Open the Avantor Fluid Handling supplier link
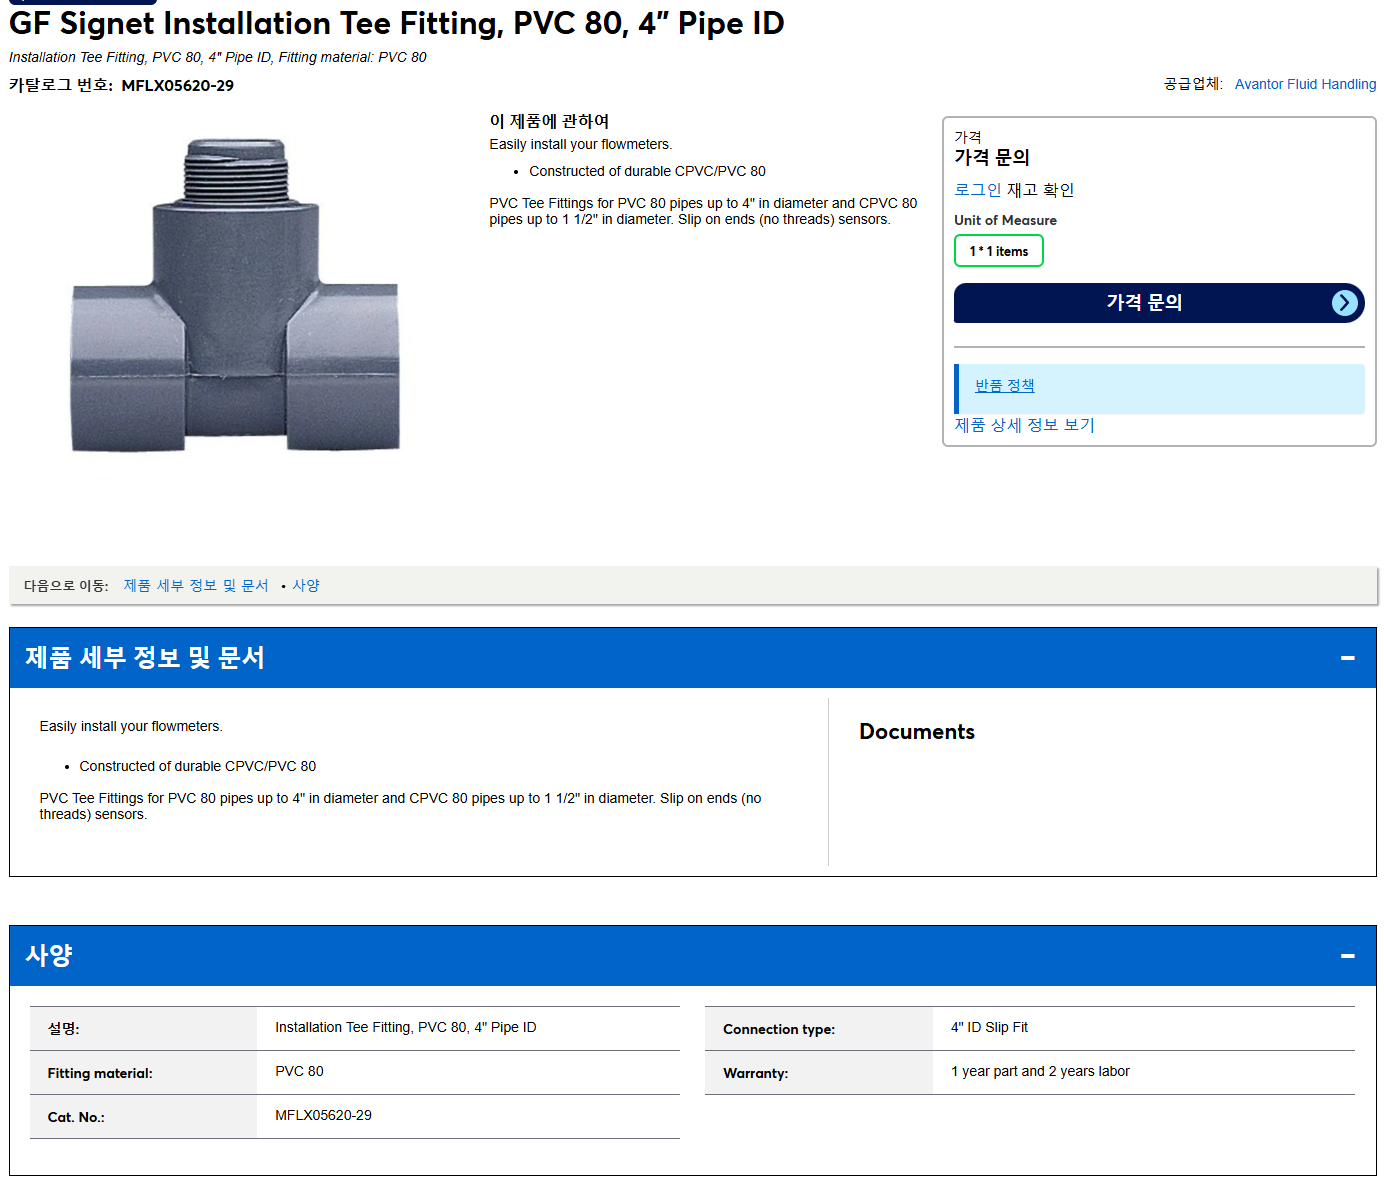Viewport: 1384px width, 1196px height. (x=1305, y=84)
